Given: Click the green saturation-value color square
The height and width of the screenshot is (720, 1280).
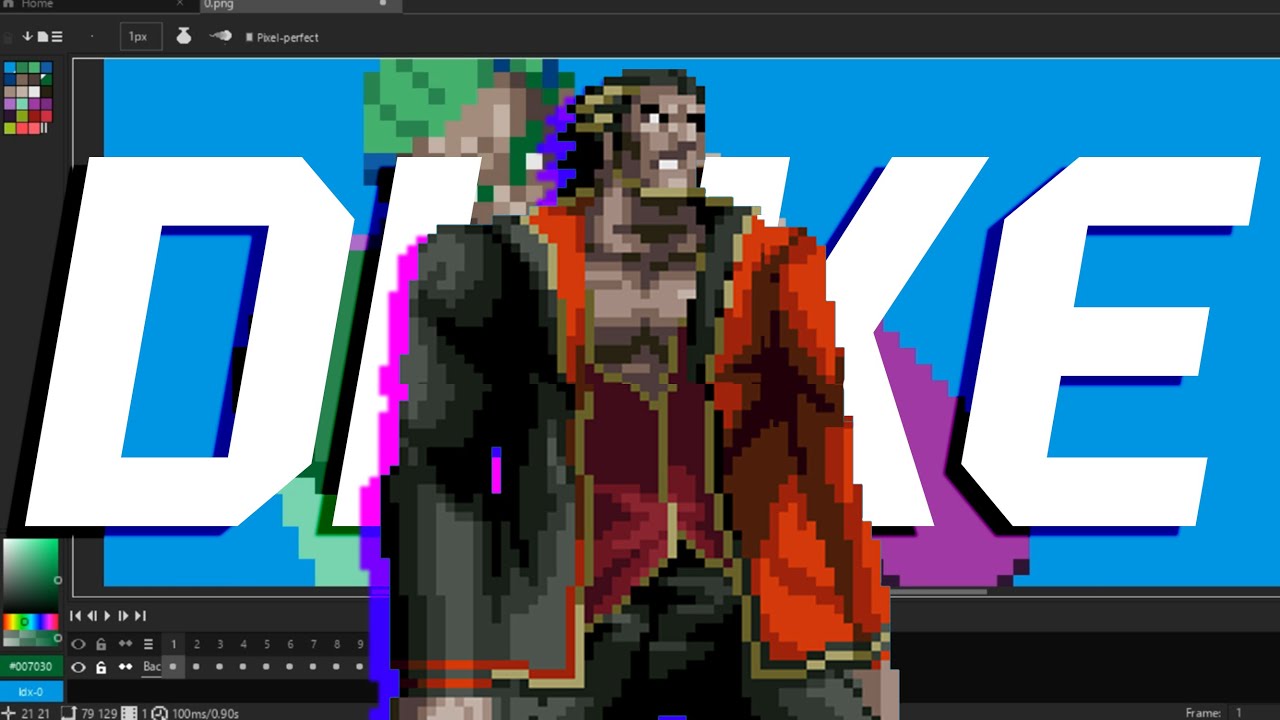Looking at the screenshot, I should tap(31, 575).
